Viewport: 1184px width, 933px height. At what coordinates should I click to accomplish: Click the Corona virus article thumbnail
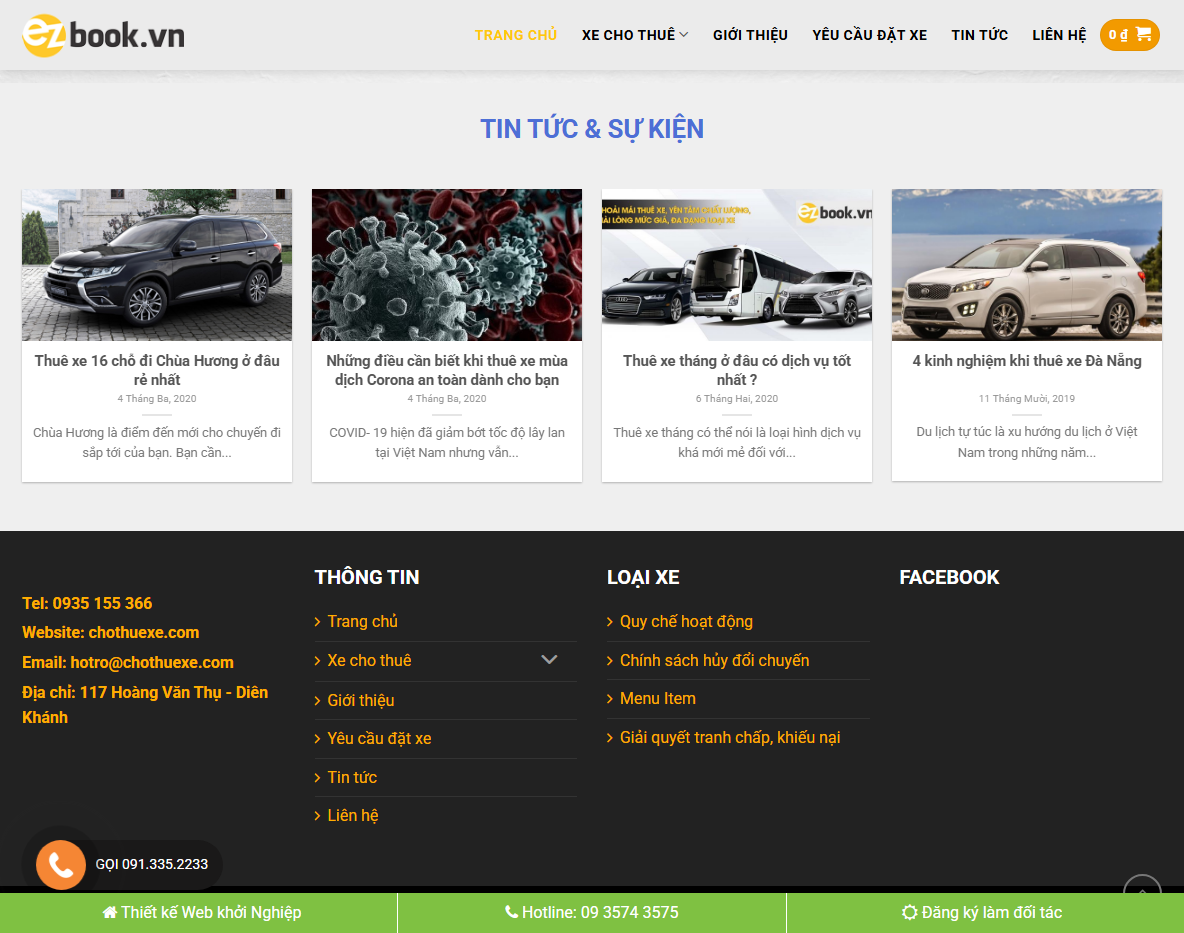click(446, 264)
